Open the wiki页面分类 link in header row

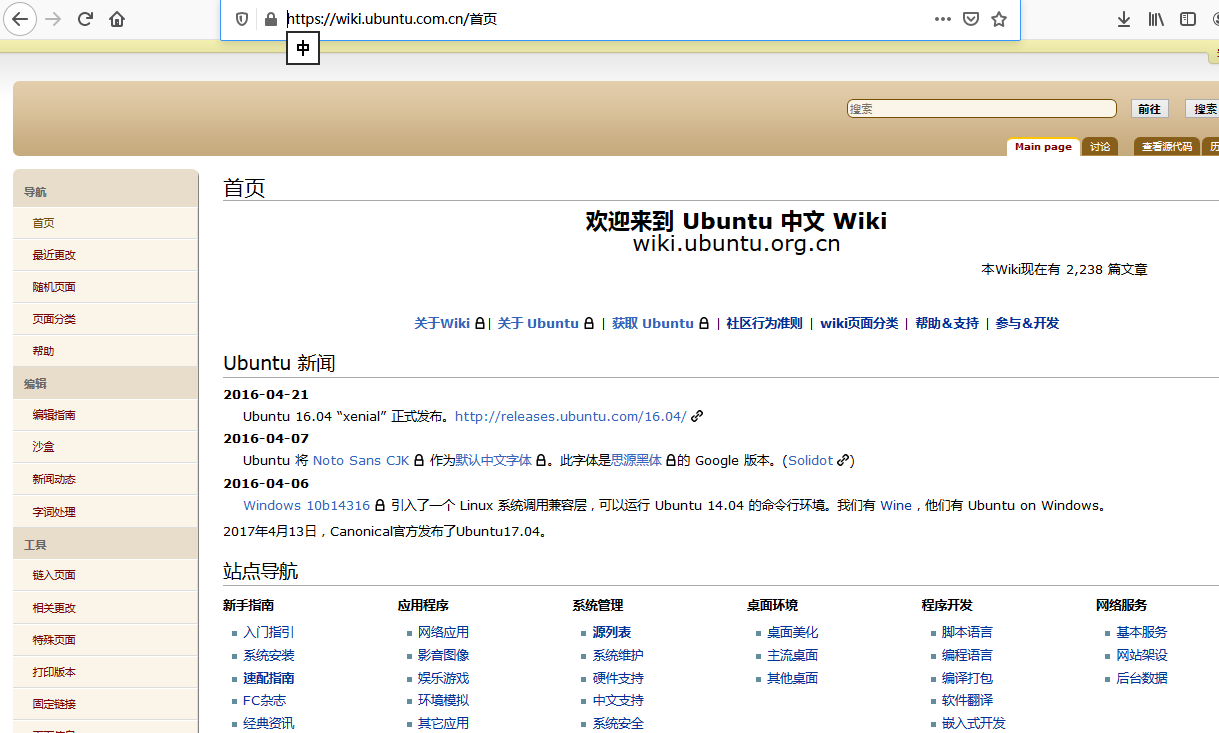[x=859, y=323]
